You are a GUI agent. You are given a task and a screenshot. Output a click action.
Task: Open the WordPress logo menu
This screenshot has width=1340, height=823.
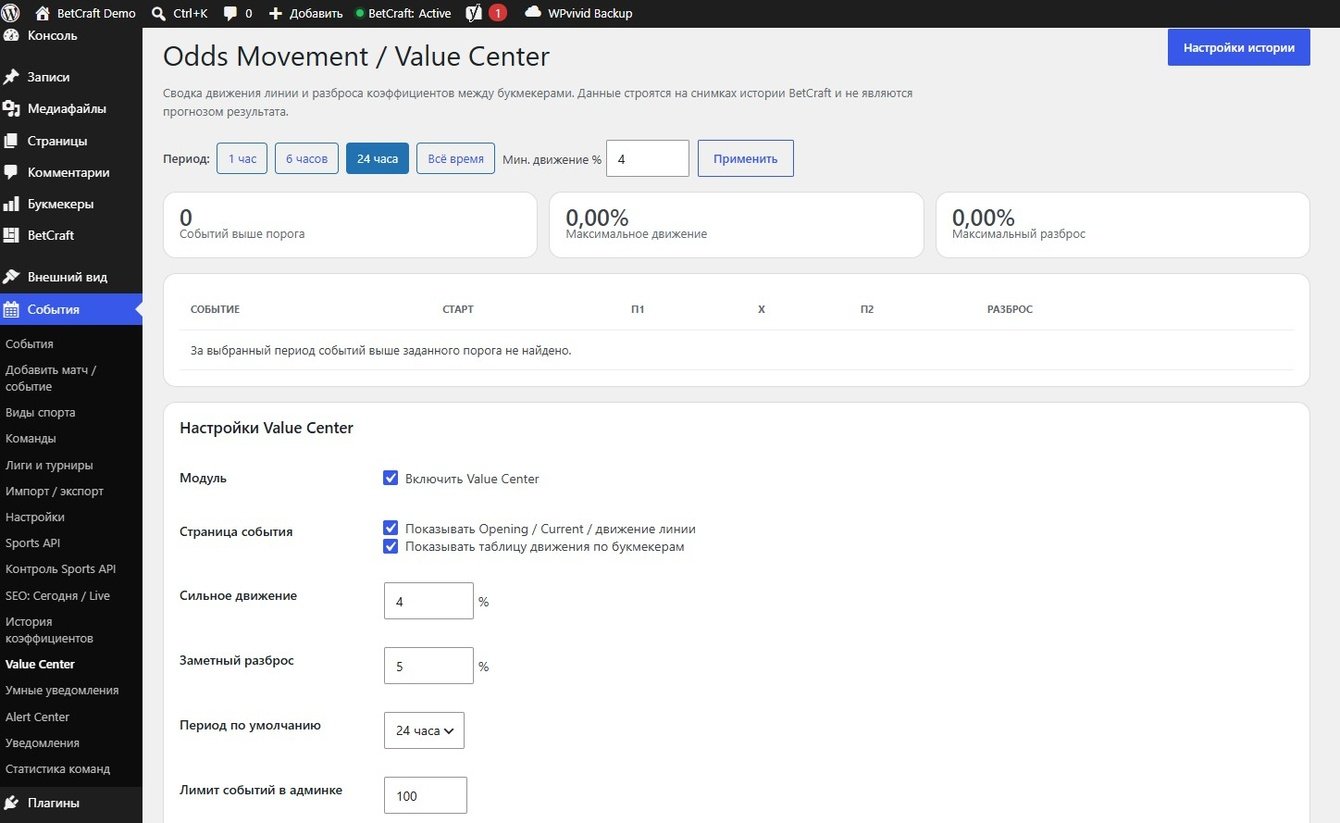[x=11, y=13]
